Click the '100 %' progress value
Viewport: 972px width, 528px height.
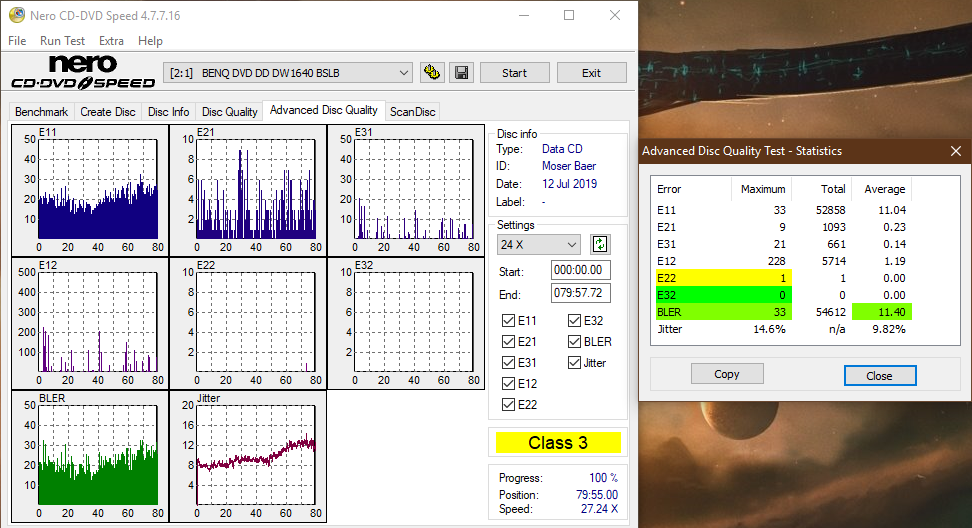click(603, 478)
